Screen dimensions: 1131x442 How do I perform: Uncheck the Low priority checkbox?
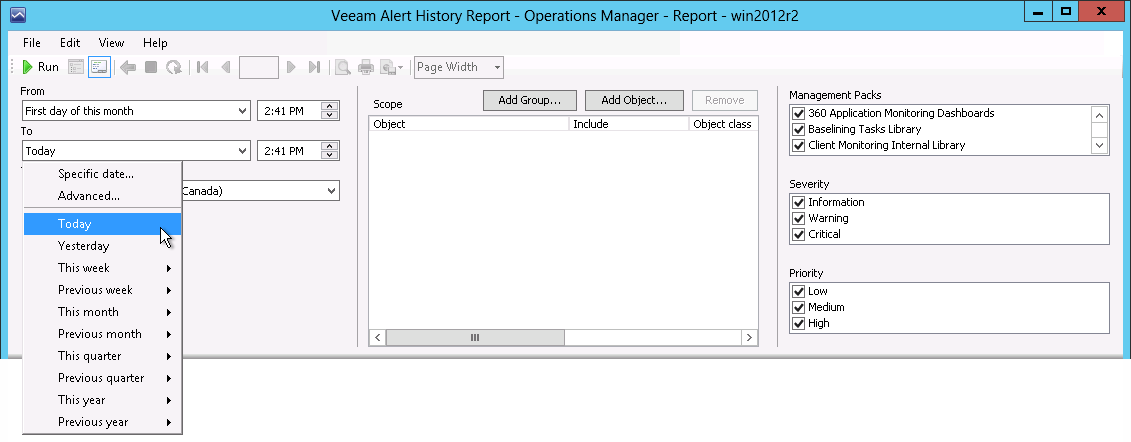pyautogui.click(x=798, y=291)
